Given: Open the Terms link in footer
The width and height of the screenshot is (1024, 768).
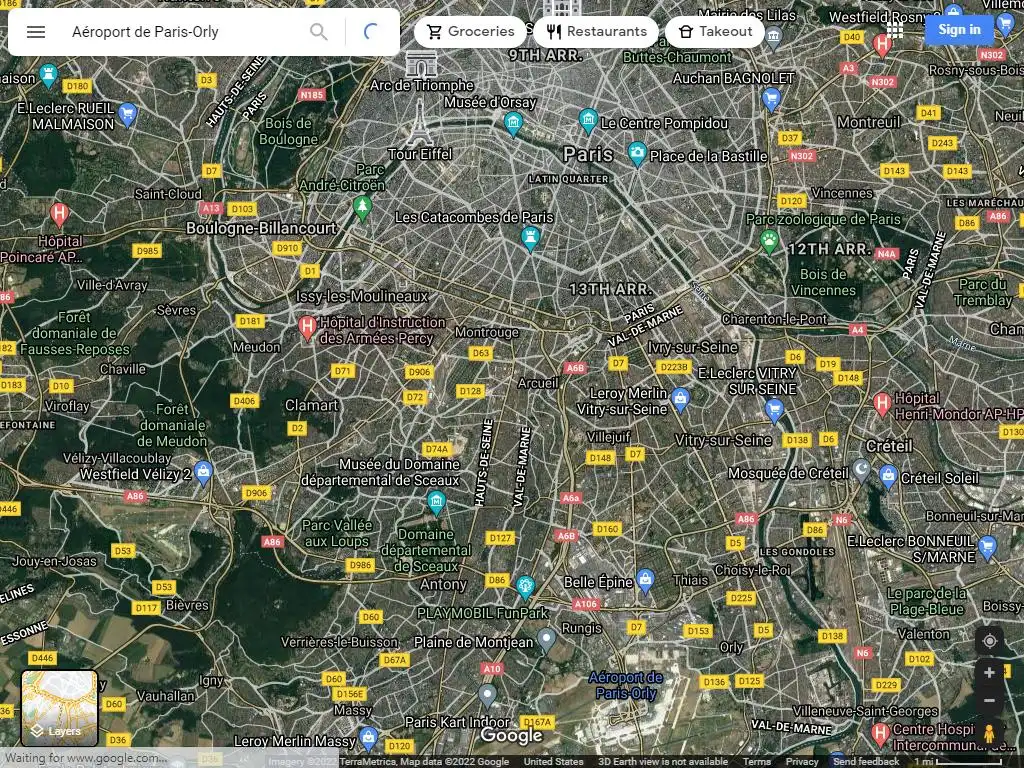Looking at the screenshot, I should coord(756,761).
